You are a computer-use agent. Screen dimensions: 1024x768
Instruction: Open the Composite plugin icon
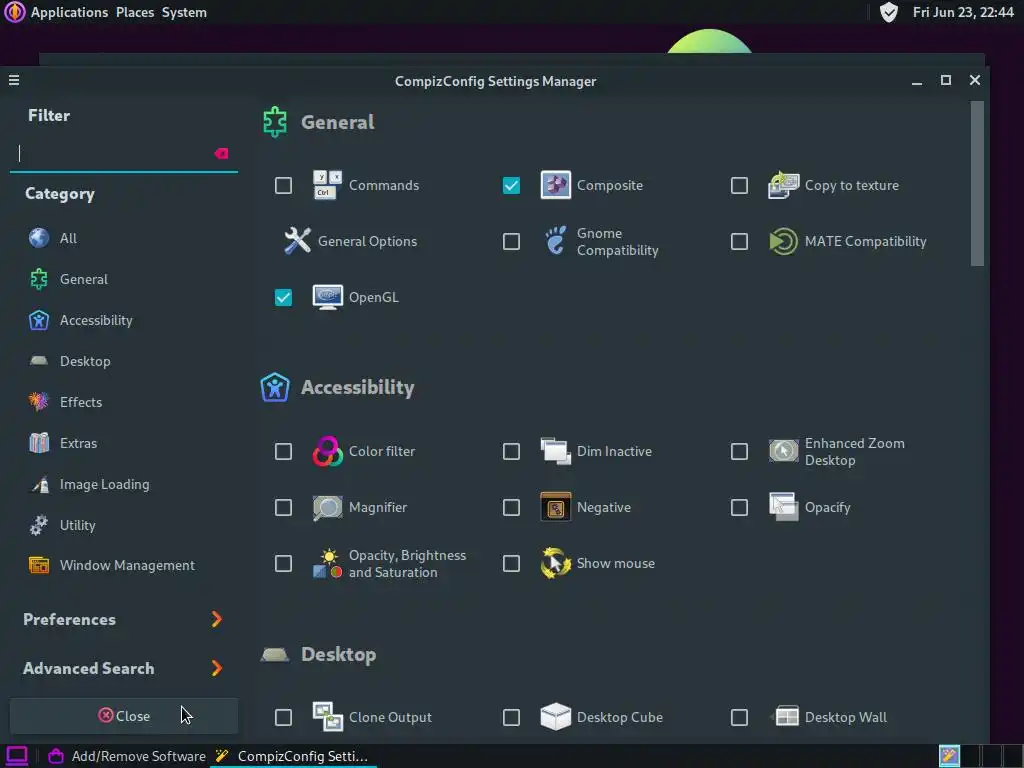click(x=555, y=185)
